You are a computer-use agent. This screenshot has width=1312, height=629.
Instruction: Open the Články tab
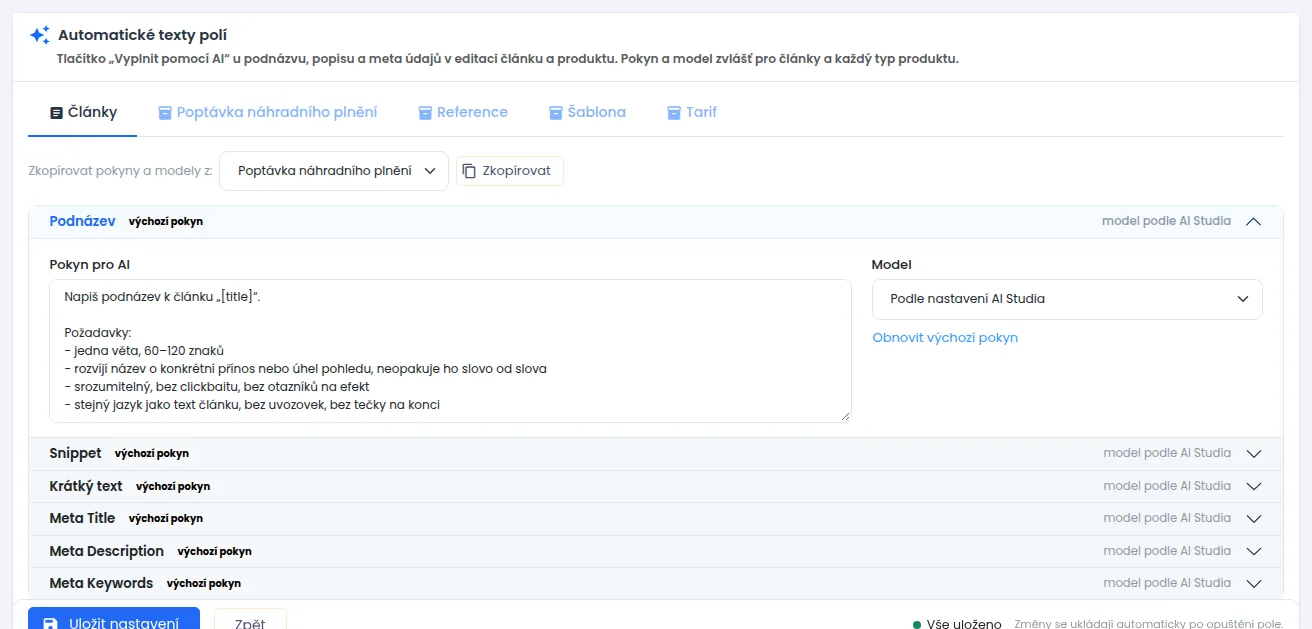point(83,112)
